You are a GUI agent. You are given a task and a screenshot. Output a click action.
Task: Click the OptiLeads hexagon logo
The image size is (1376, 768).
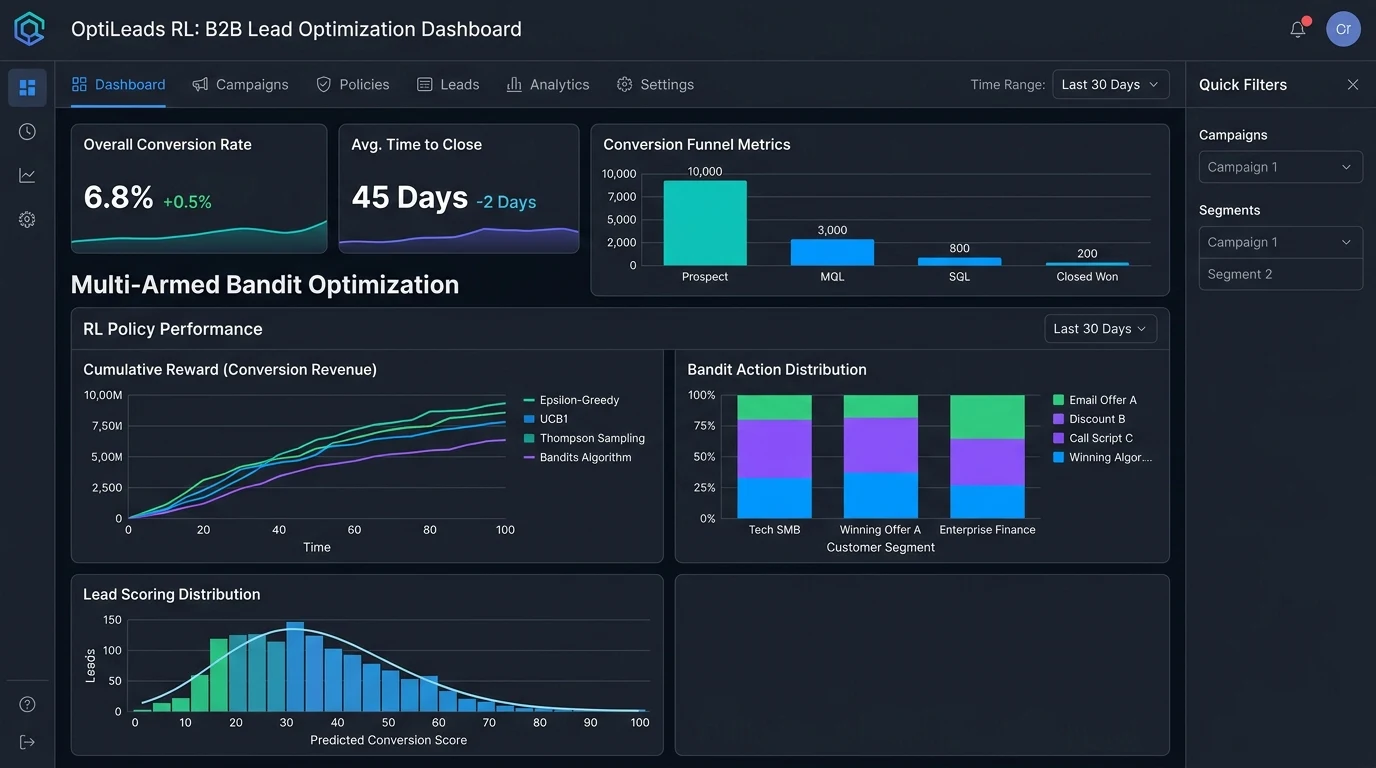(x=29, y=29)
